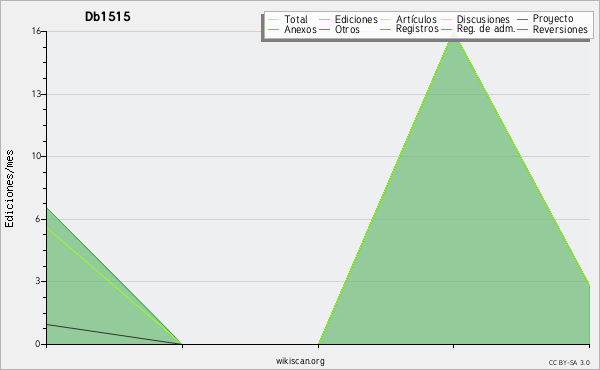
Task: Click the y-axis value 0
Action: (x=38, y=344)
